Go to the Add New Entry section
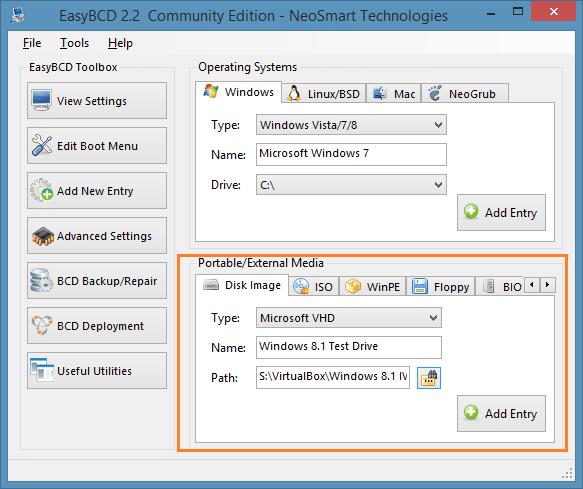This screenshot has height=489, width=583. coord(97,191)
